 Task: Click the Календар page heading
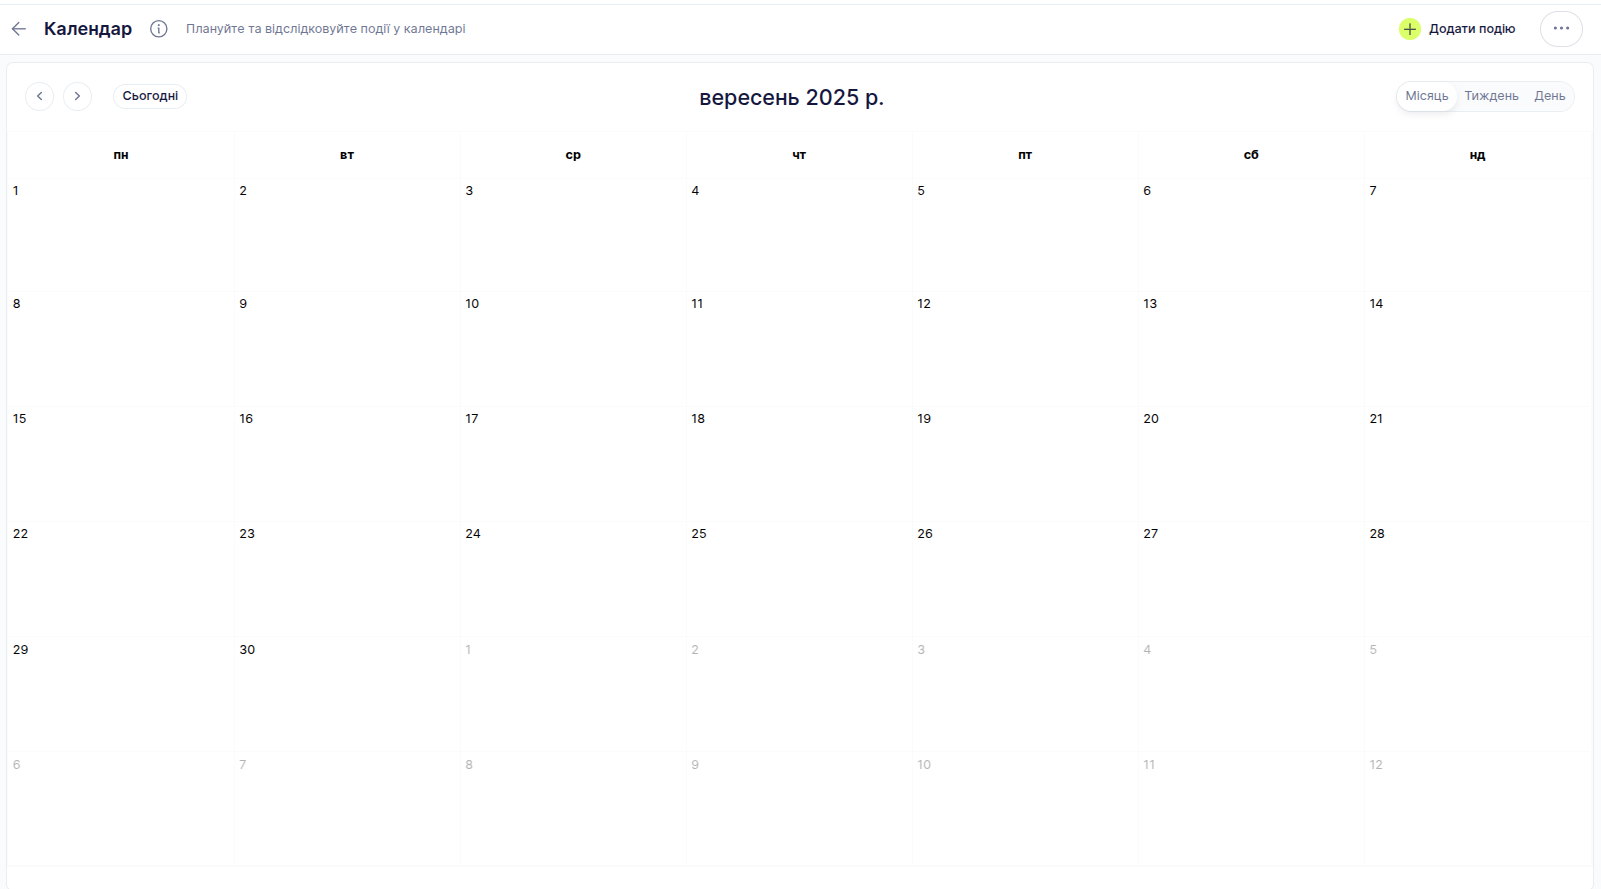point(88,29)
